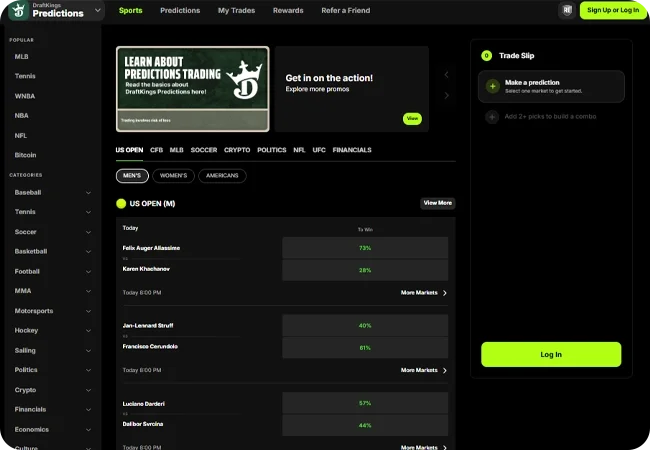Switch to the POLITICS tab
Image resolution: width=650 pixels, height=450 pixels.
click(x=272, y=150)
